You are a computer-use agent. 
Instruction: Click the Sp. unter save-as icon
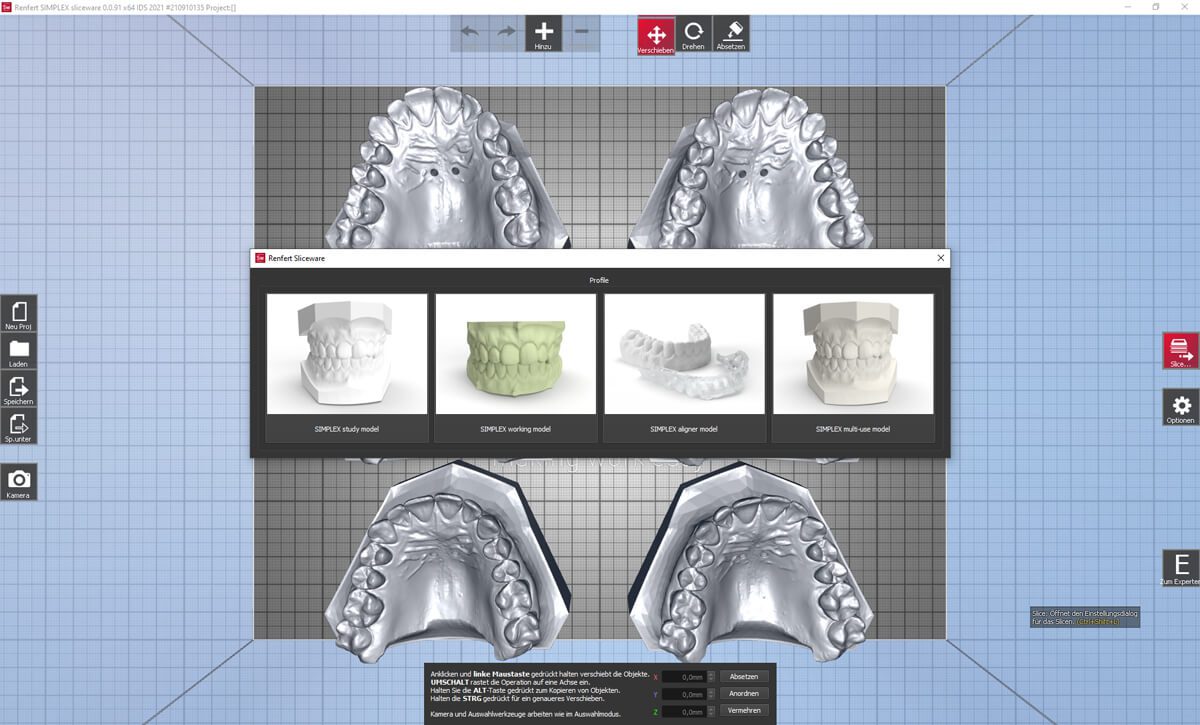pyautogui.click(x=19, y=427)
